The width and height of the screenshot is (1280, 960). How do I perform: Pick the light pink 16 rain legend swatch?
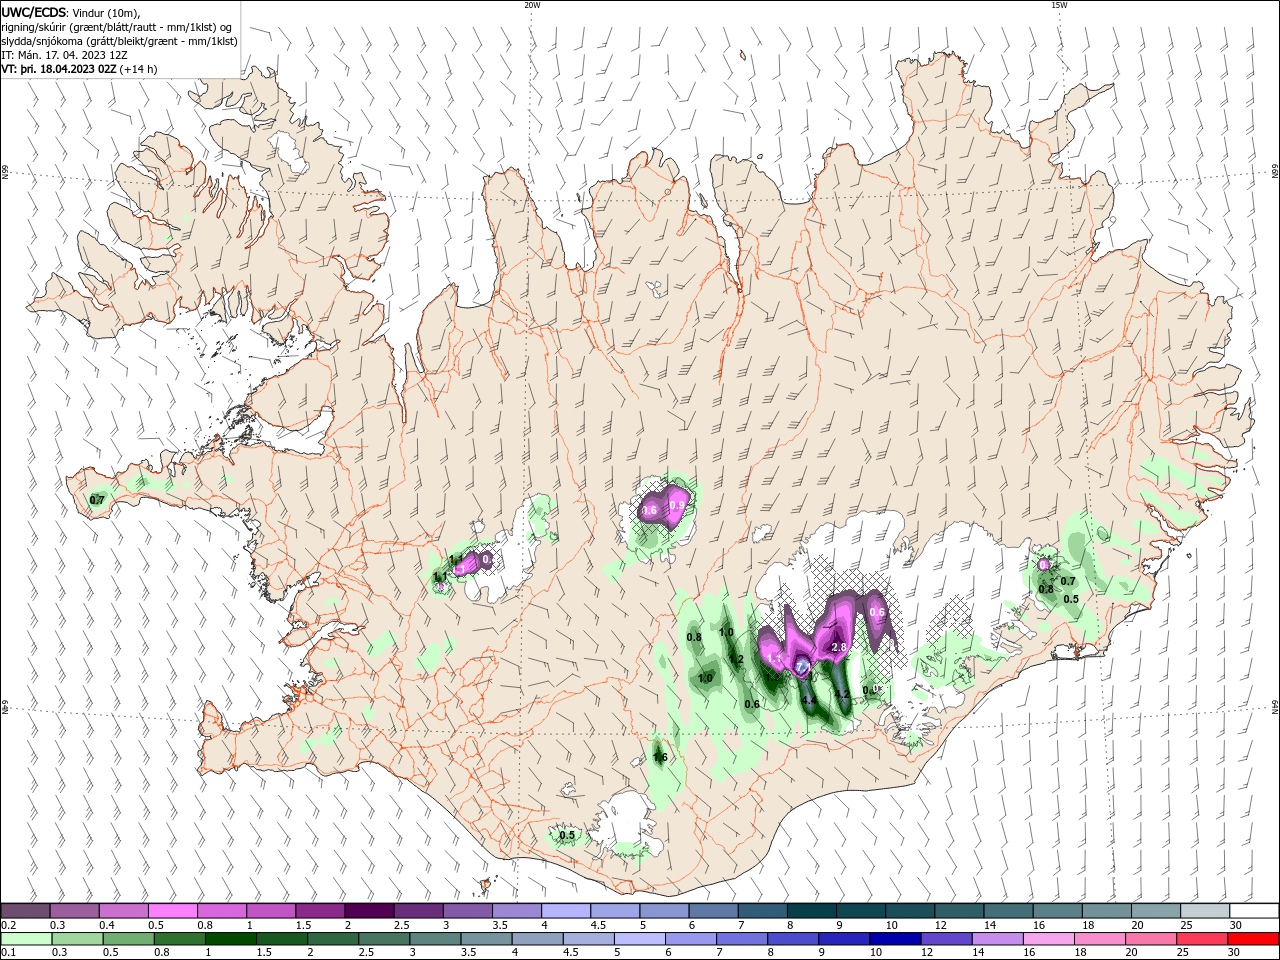[1049, 939]
